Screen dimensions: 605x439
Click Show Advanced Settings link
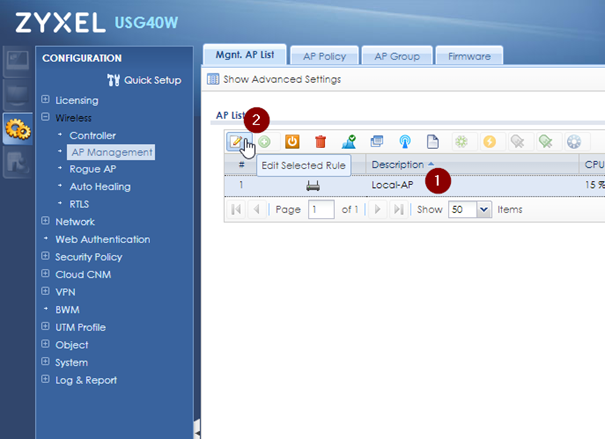(x=281, y=79)
